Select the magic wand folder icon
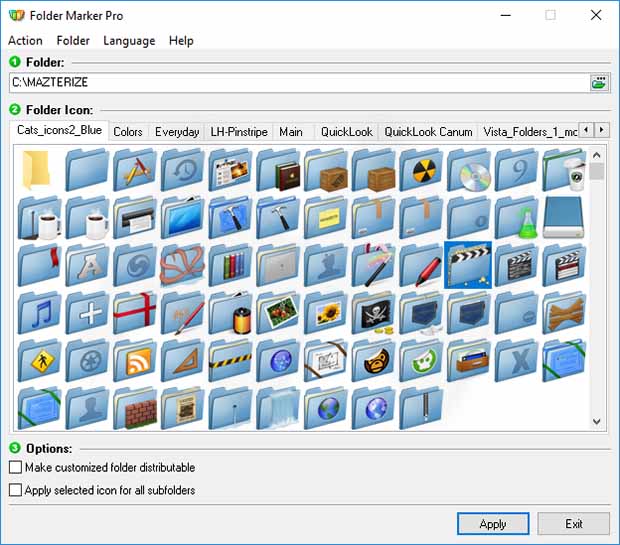This screenshot has height=545, width=620. (x=372, y=265)
